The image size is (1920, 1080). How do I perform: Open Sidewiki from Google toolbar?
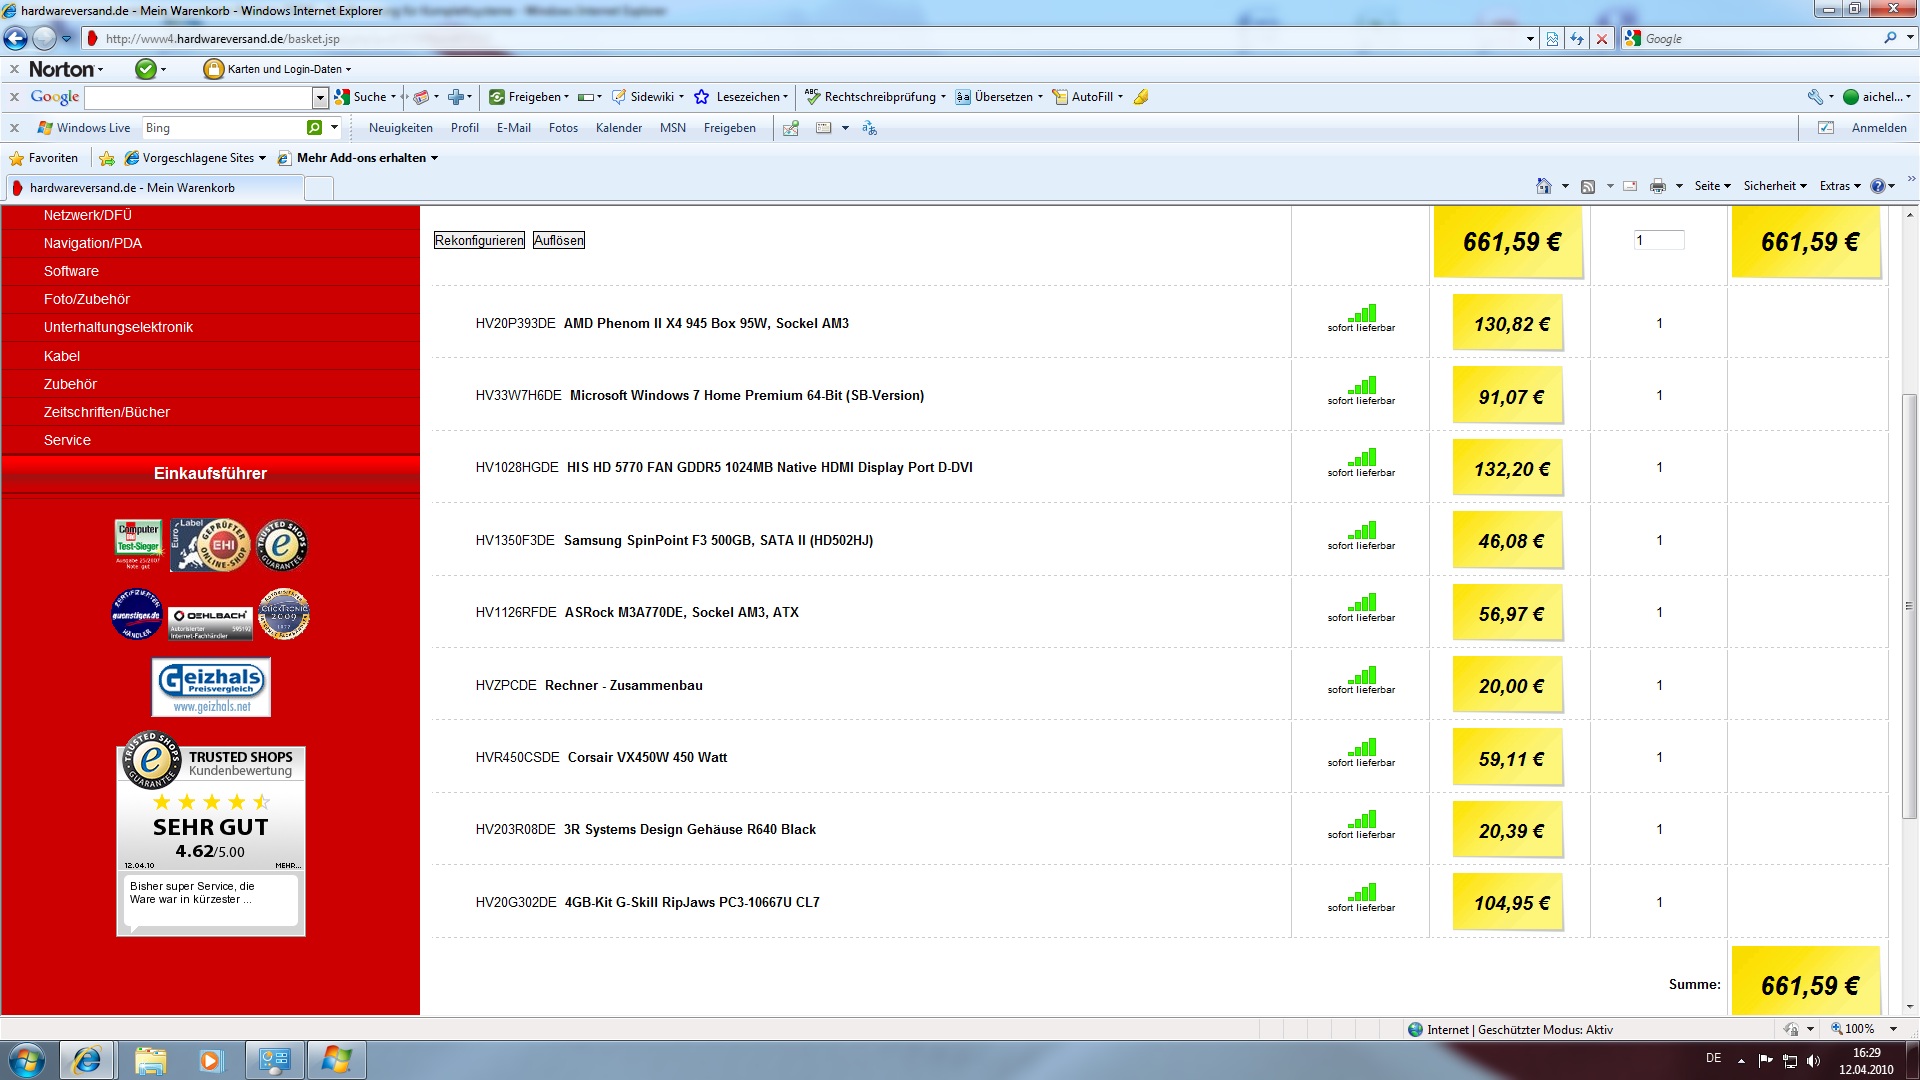click(648, 97)
